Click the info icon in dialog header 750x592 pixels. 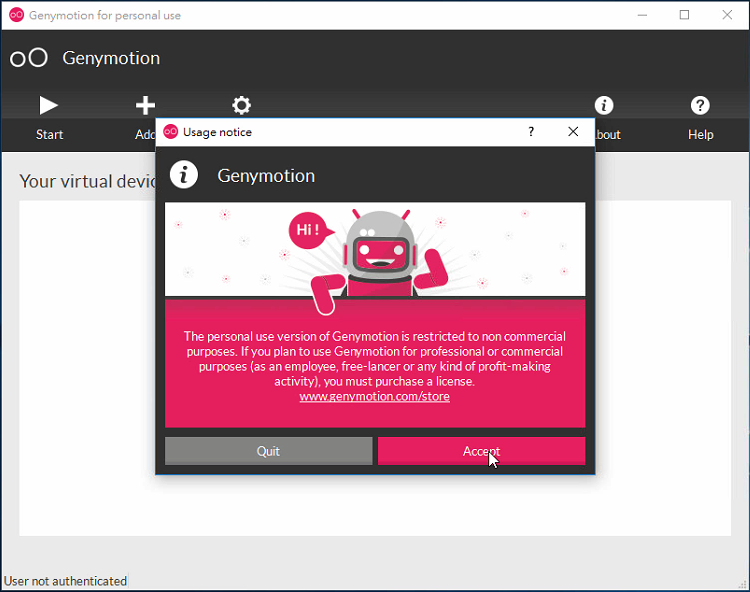pyautogui.click(x=184, y=175)
